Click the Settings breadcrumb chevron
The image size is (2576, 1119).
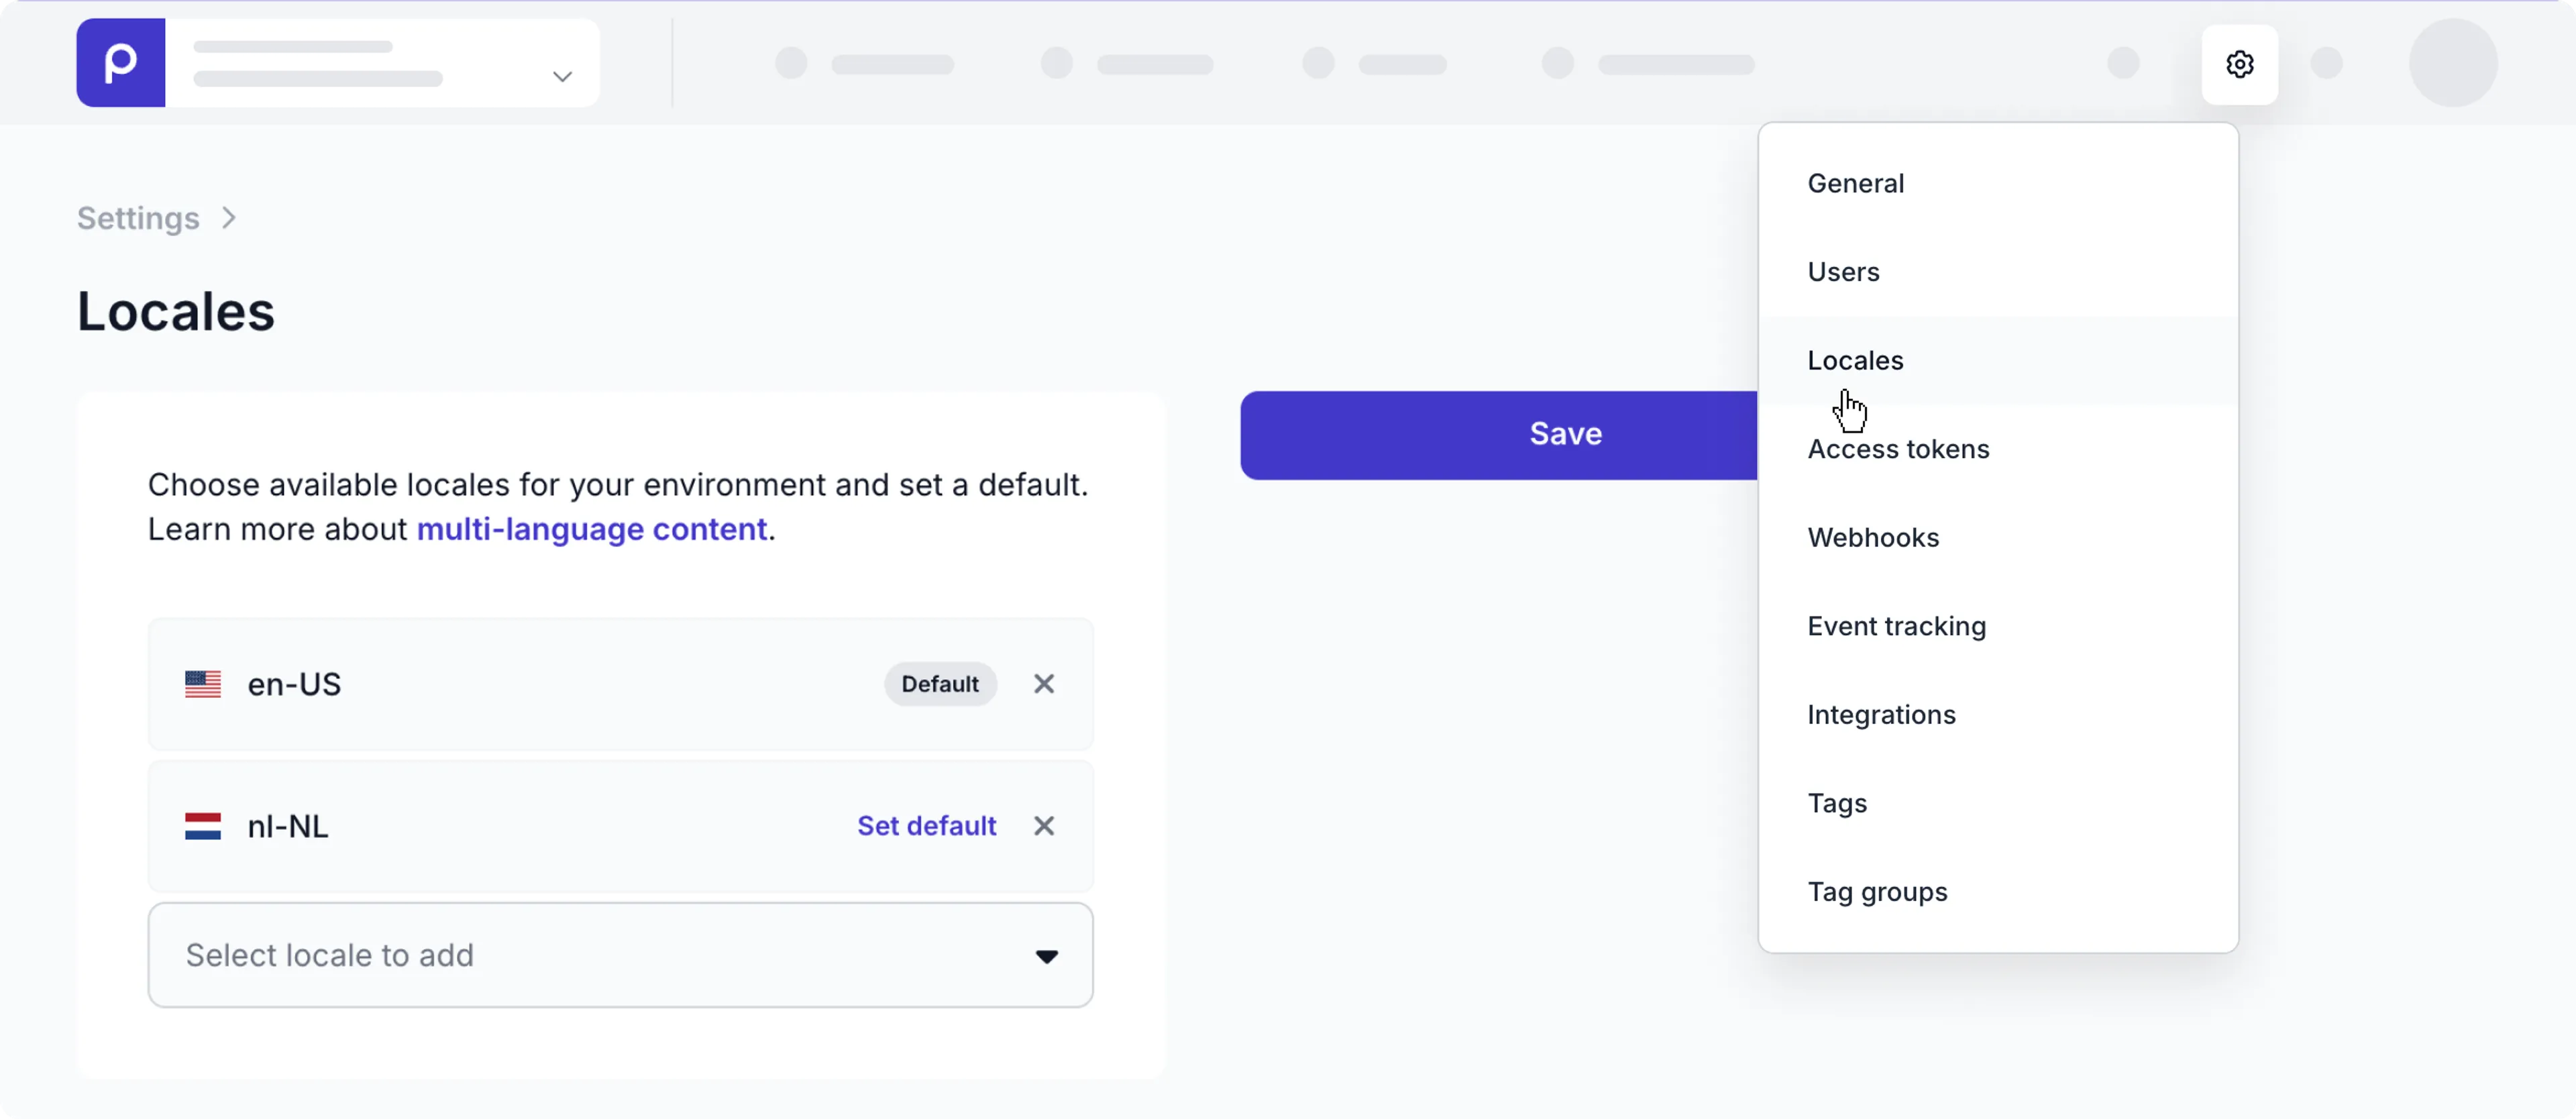tap(229, 218)
